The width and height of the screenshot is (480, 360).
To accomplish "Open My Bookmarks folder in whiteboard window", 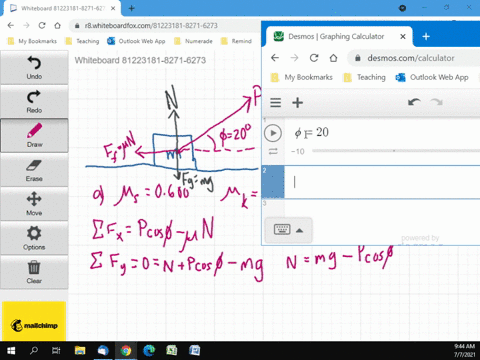I will coord(33,41).
